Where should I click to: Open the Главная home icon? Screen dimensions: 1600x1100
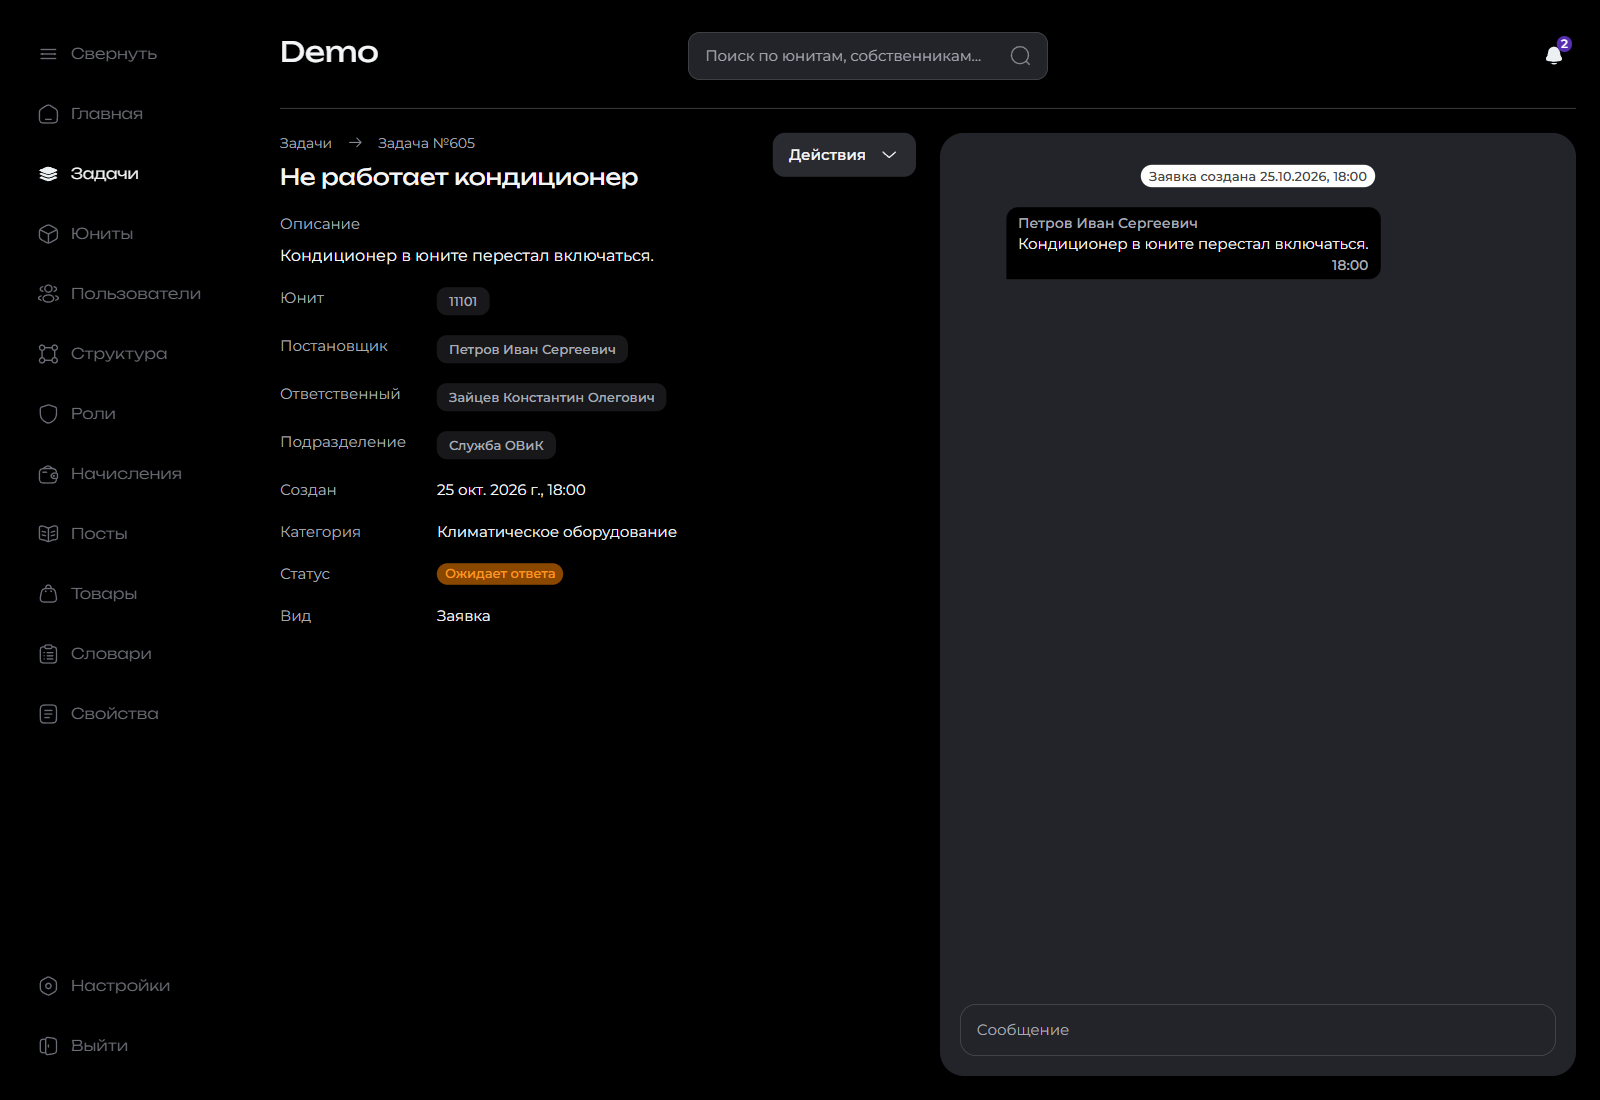pyautogui.click(x=48, y=114)
